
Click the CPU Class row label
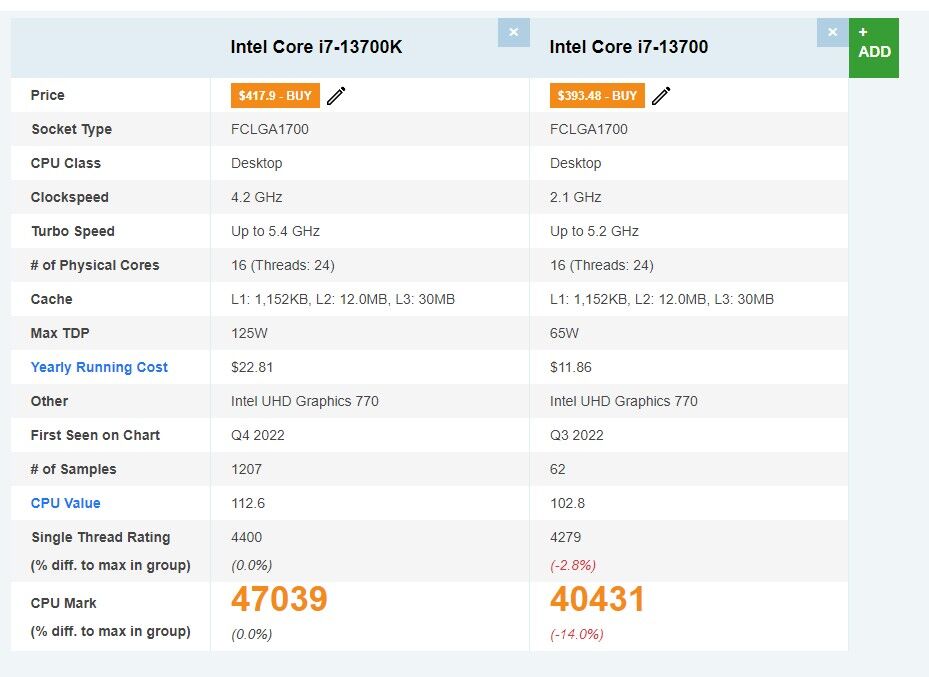click(66, 163)
